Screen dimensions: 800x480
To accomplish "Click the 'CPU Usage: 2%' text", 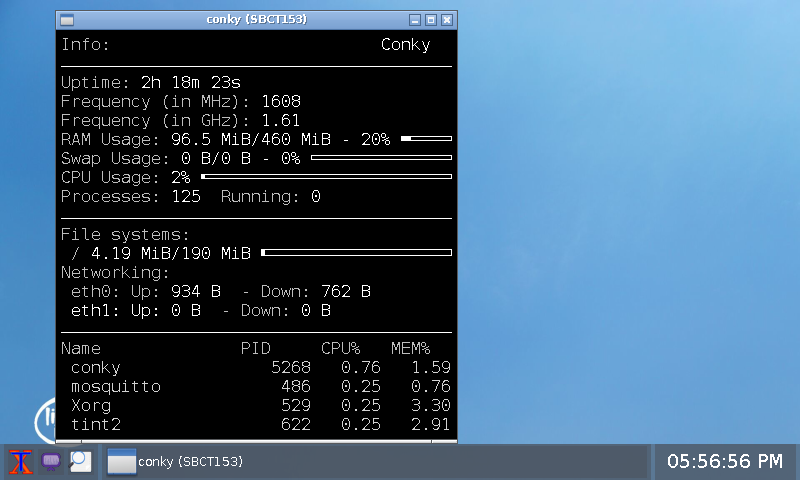I will 126,178.
